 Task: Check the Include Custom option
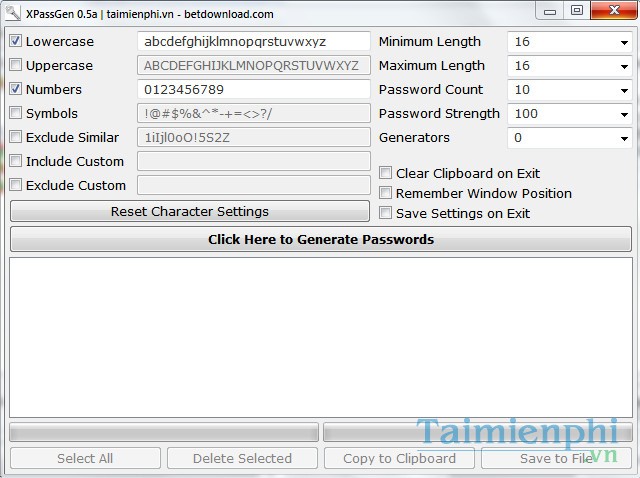pos(16,162)
